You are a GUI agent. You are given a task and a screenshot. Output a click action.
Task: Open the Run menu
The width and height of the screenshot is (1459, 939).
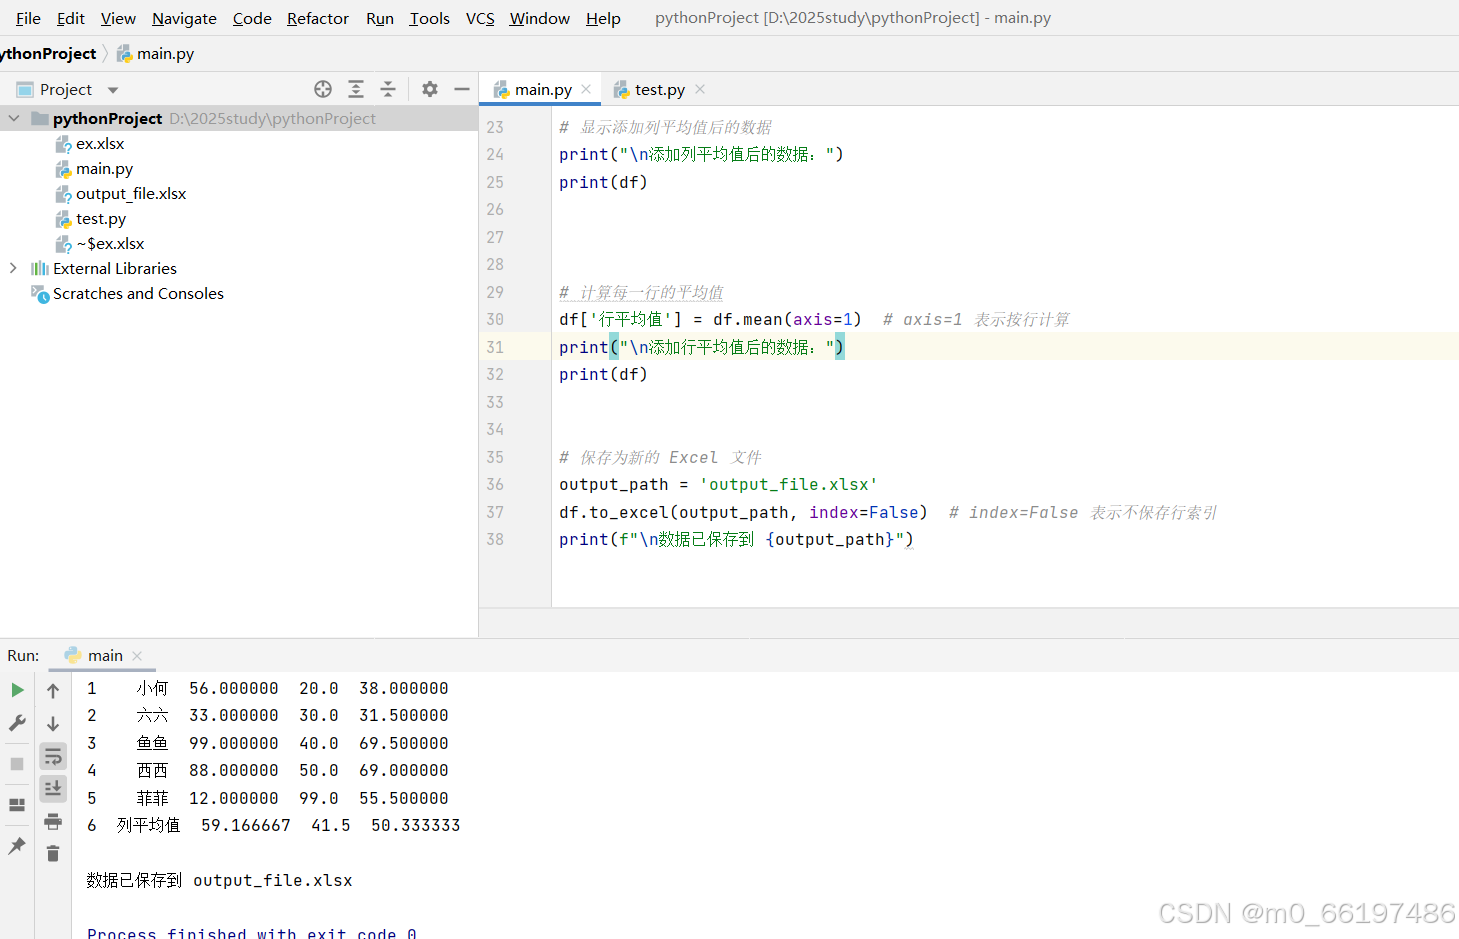click(x=380, y=18)
